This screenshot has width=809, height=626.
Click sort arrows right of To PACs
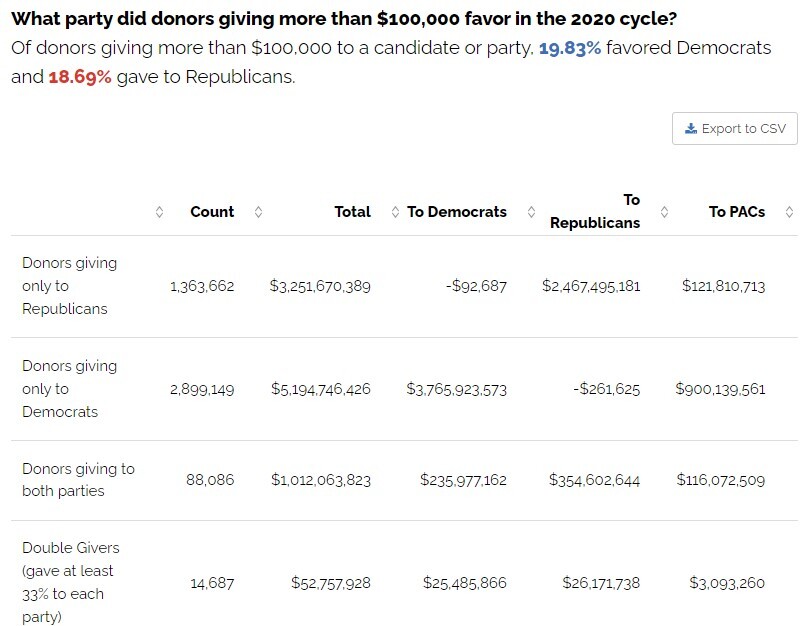click(789, 212)
